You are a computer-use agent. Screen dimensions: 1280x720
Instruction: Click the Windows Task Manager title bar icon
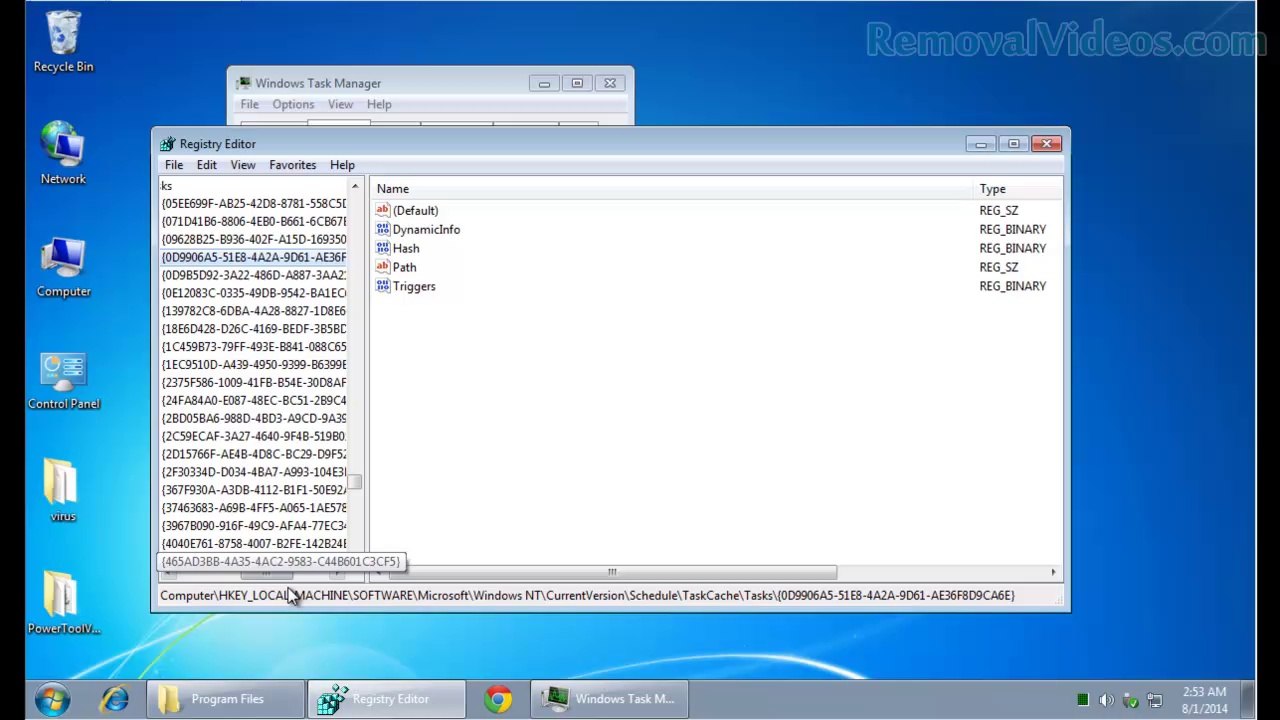243,84
